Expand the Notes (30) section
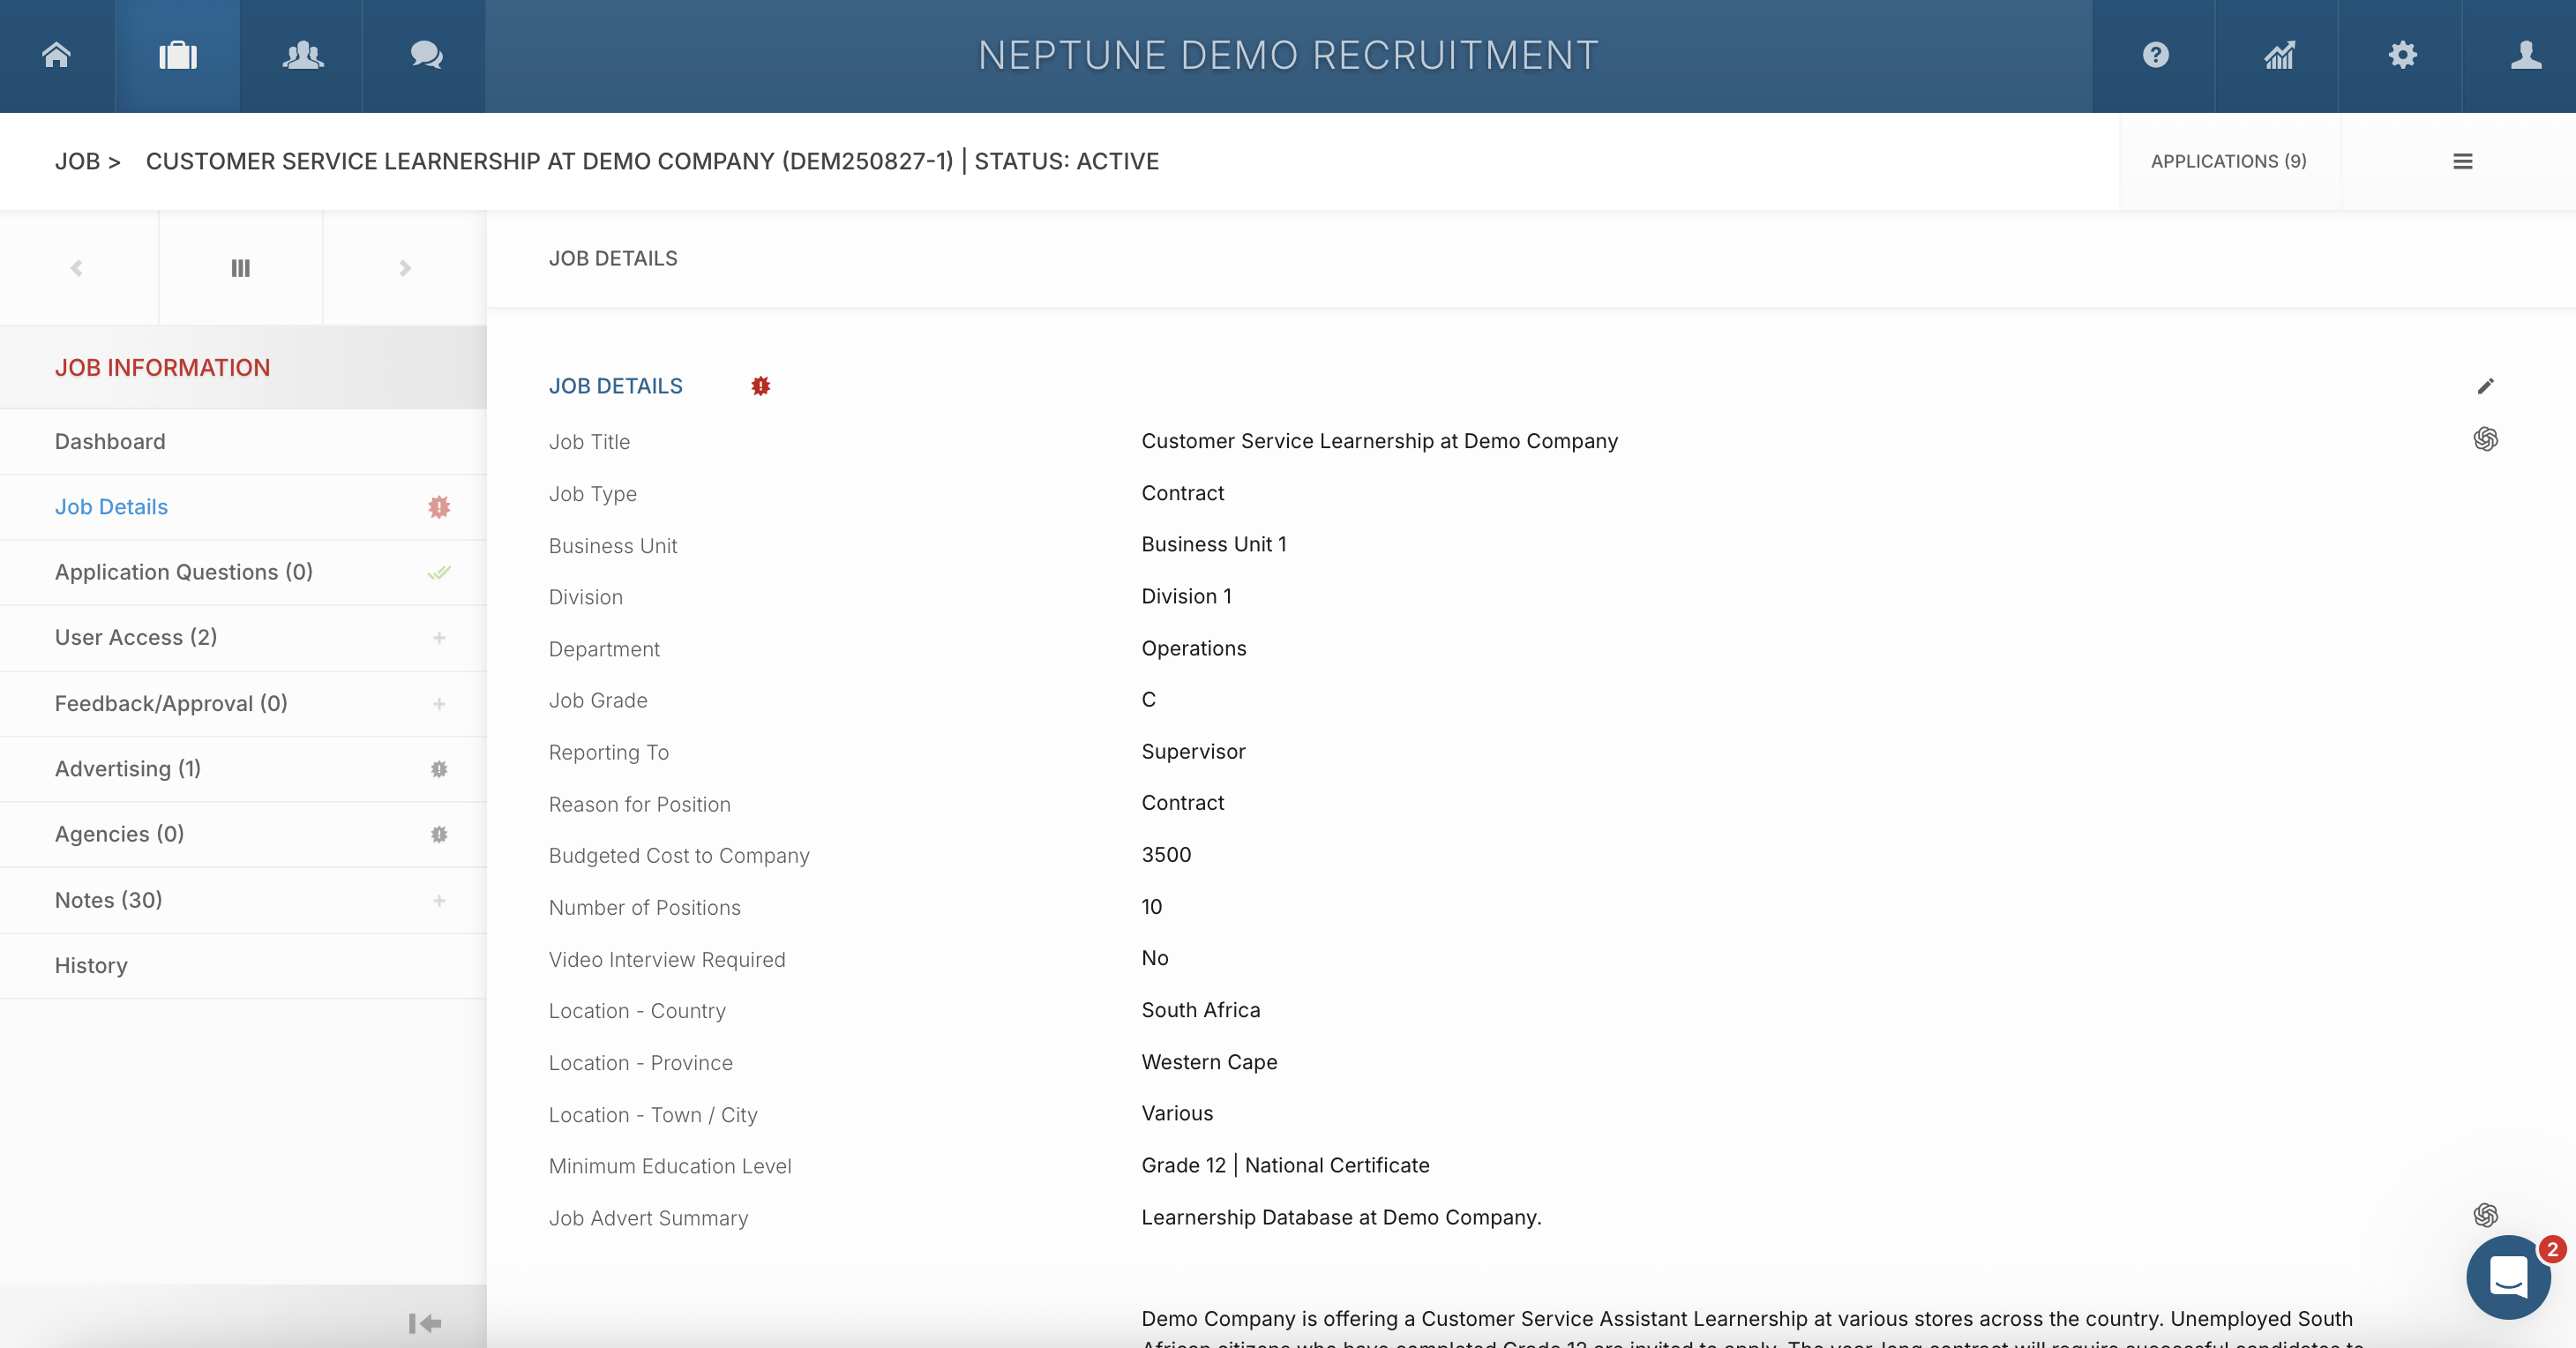The image size is (2576, 1348). coord(439,900)
